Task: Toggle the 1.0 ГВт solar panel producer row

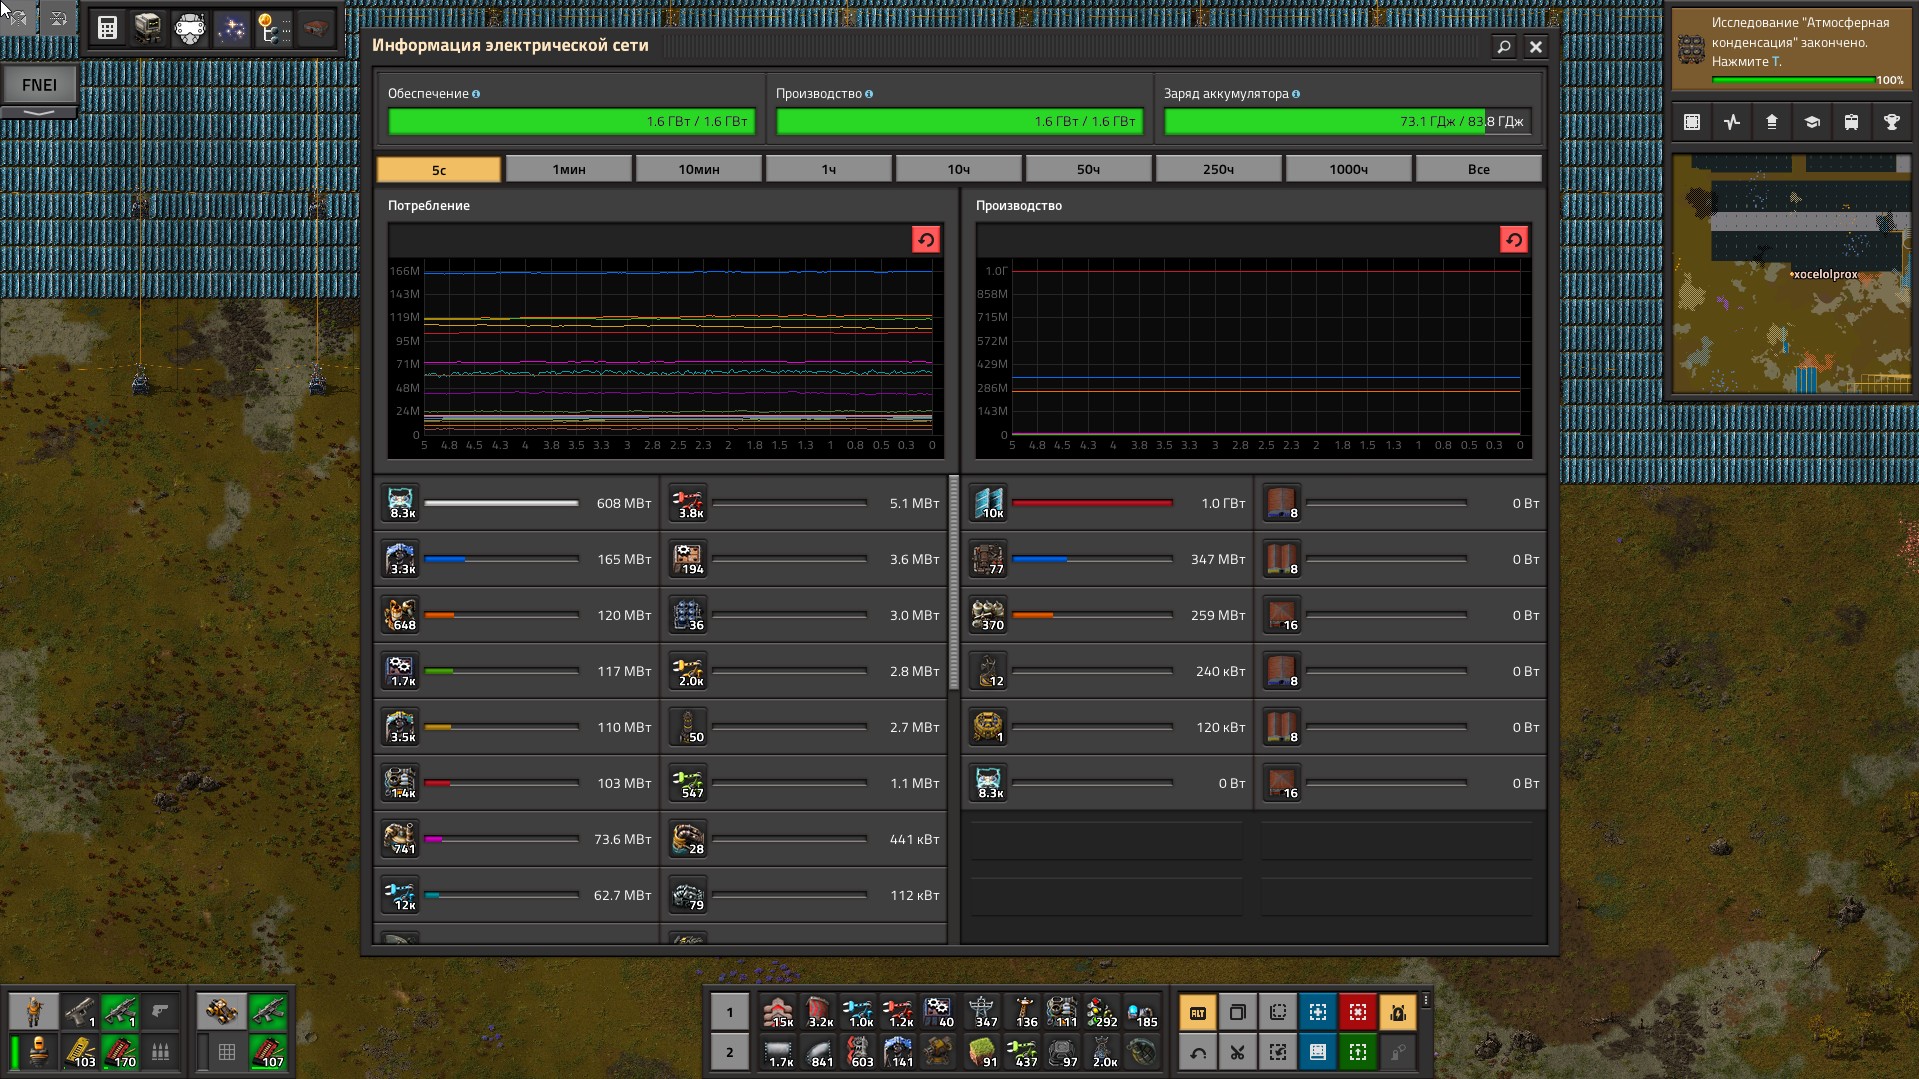Action: [x=1108, y=503]
